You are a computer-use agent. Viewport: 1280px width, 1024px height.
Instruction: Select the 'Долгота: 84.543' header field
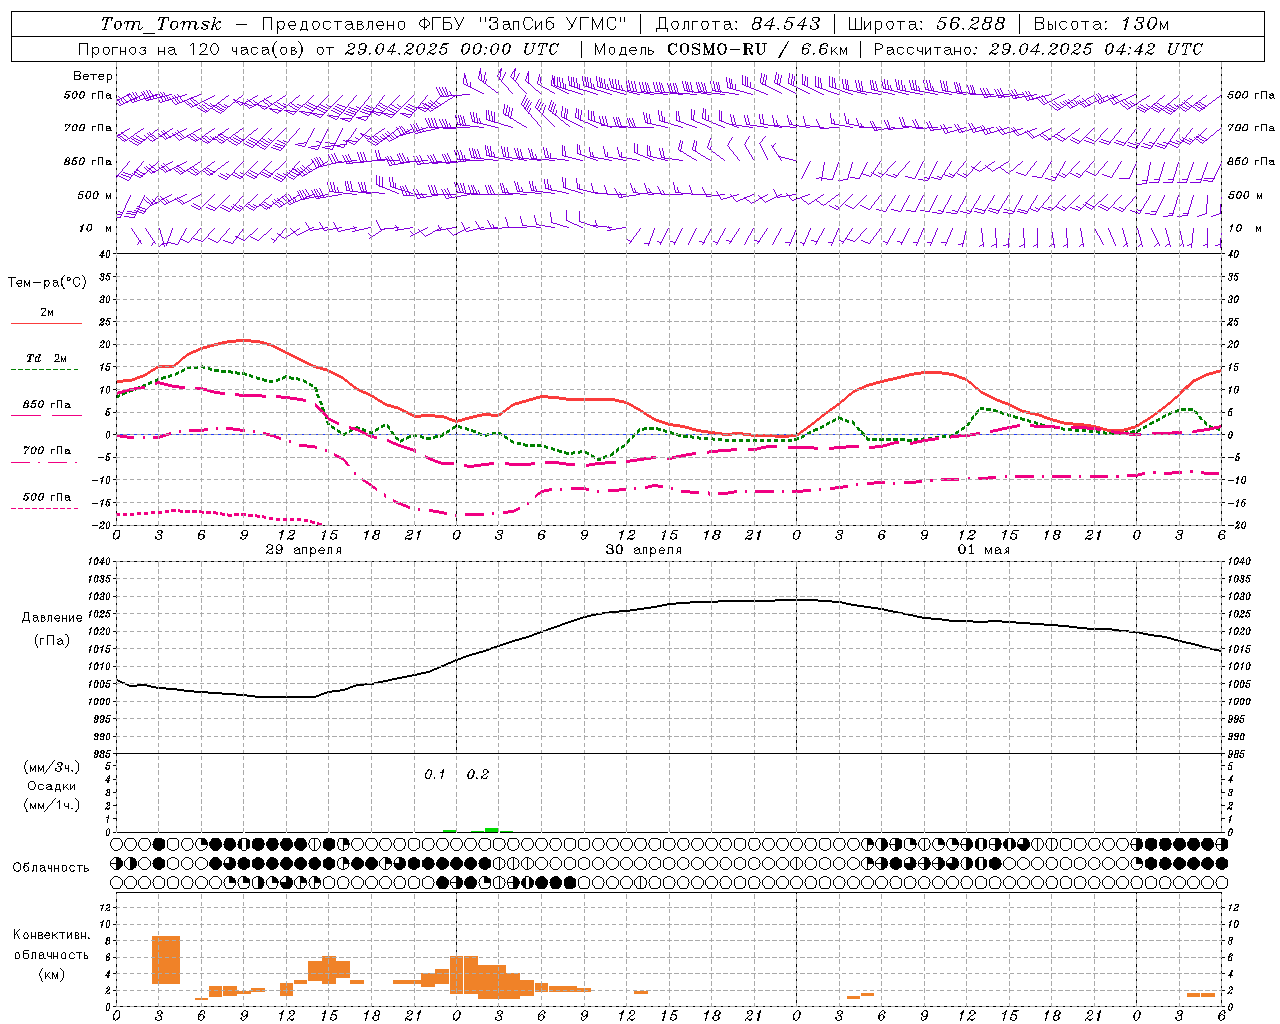pyautogui.click(x=738, y=24)
